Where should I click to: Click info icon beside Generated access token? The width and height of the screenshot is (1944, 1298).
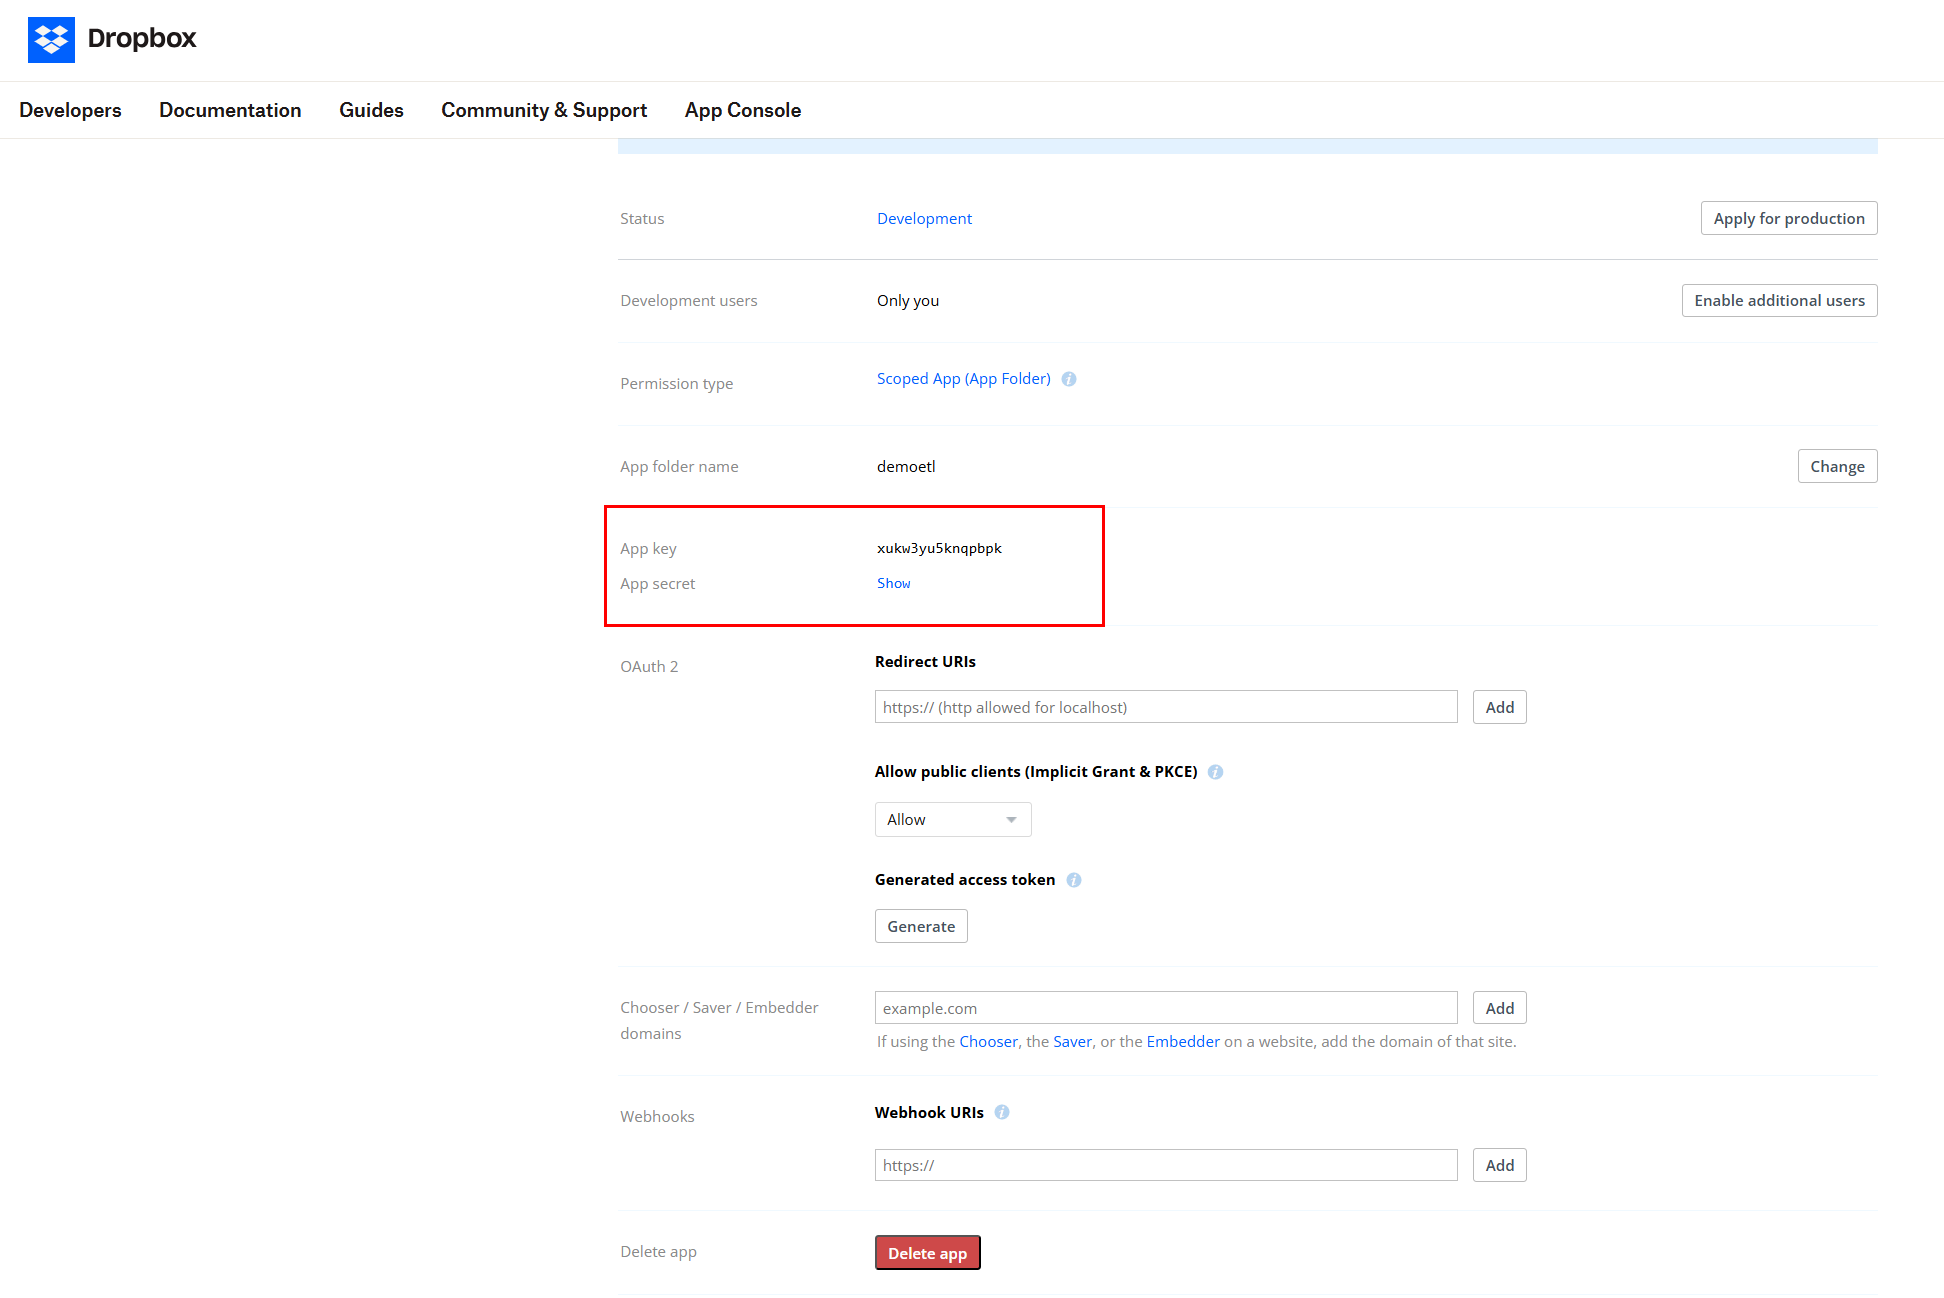tap(1073, 880)
